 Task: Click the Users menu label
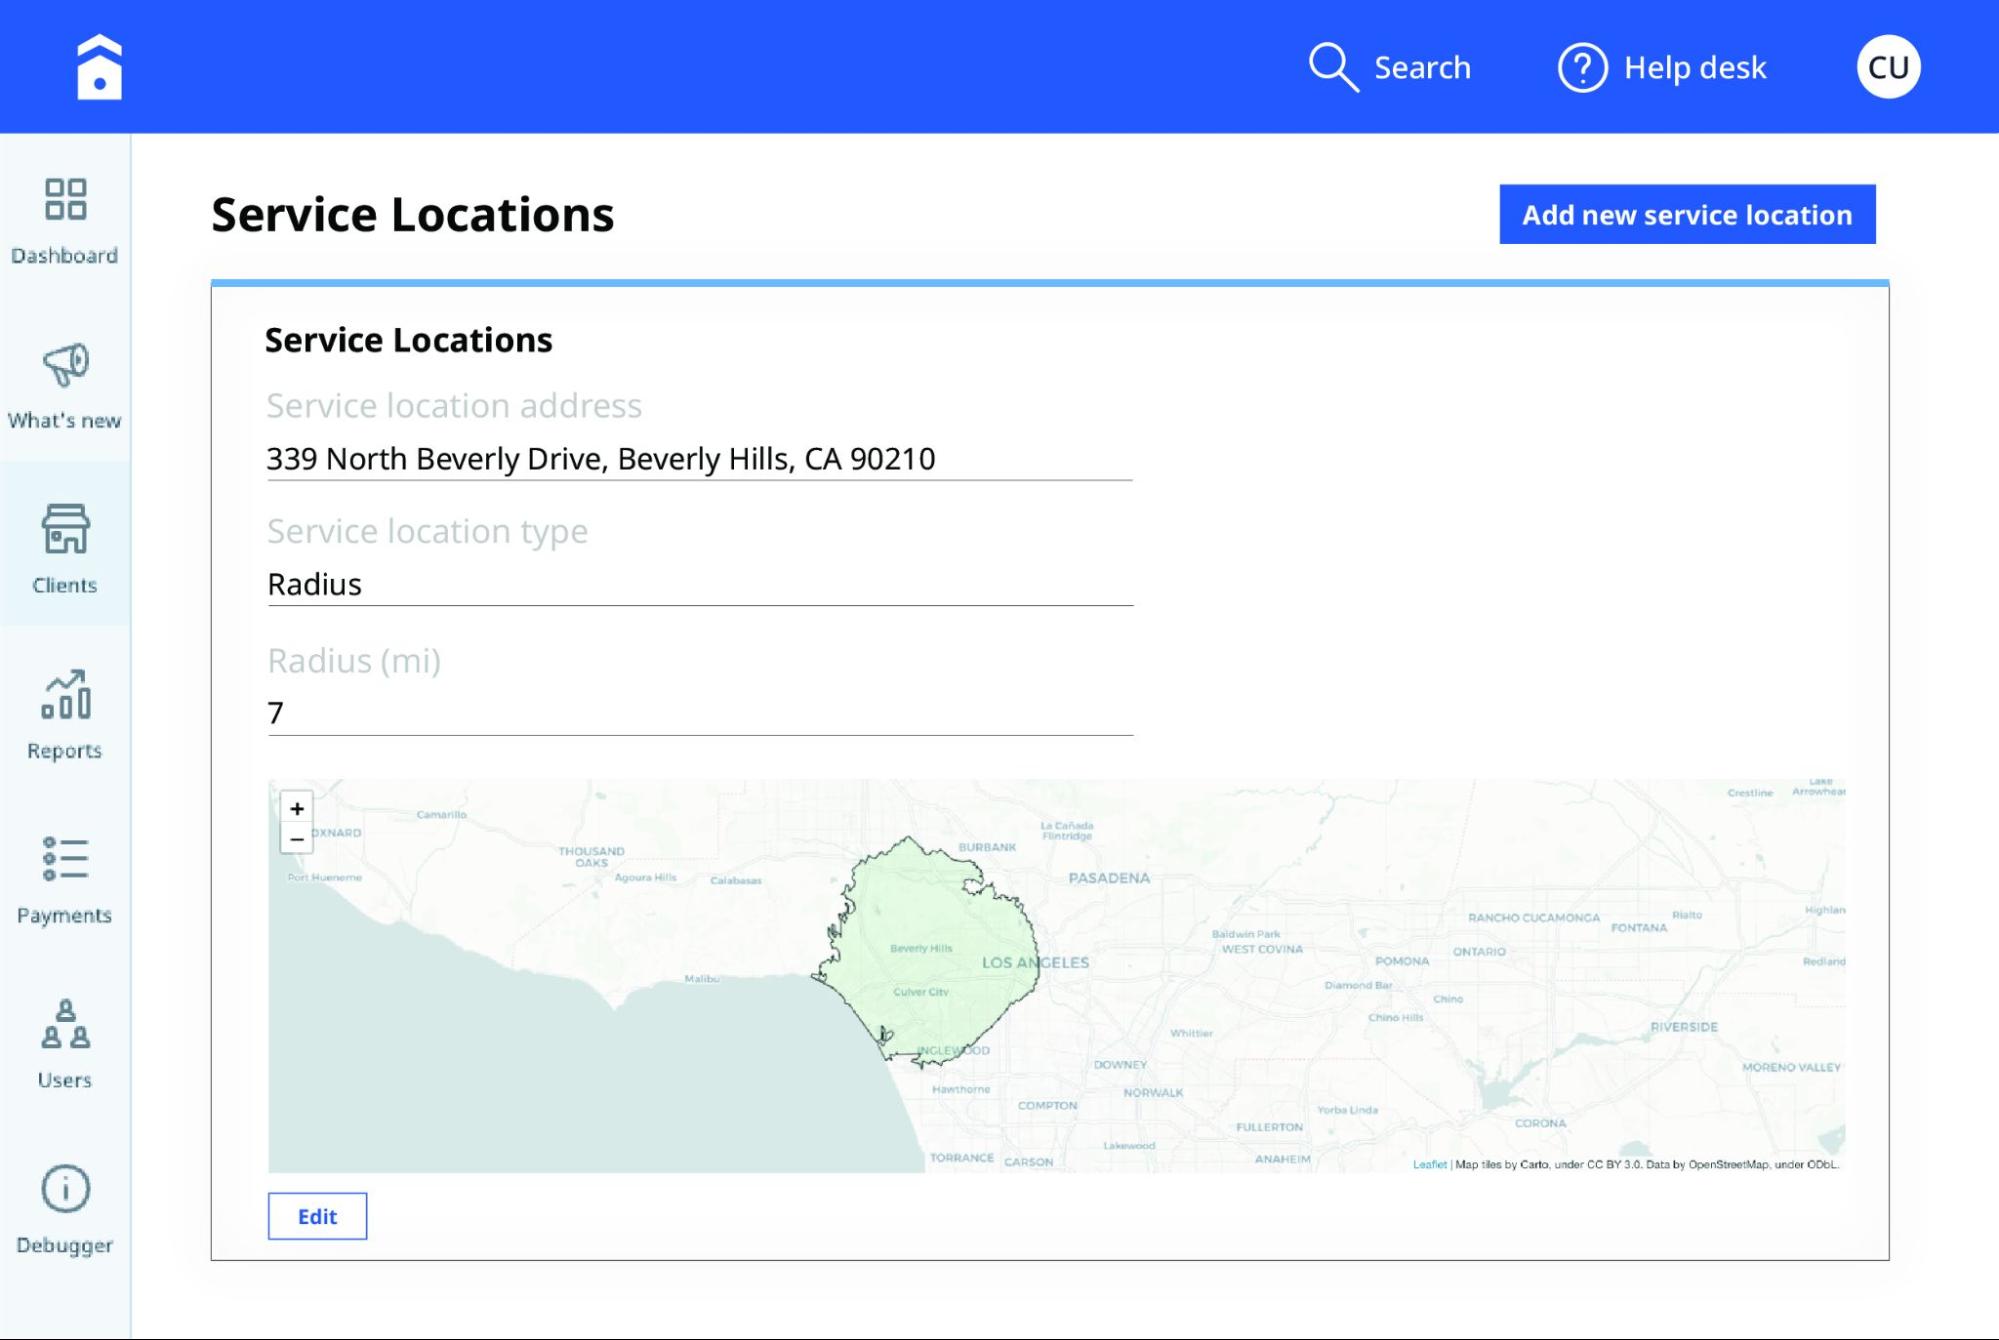click(x=65, y=1080)
